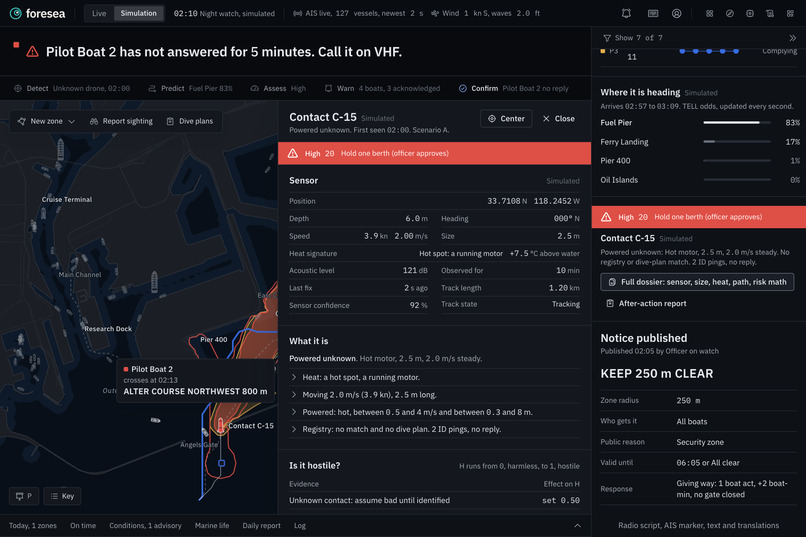Open Dive plans clipboard button
The height and width of the screenshot is (537, 806).
tap(190, 121)
